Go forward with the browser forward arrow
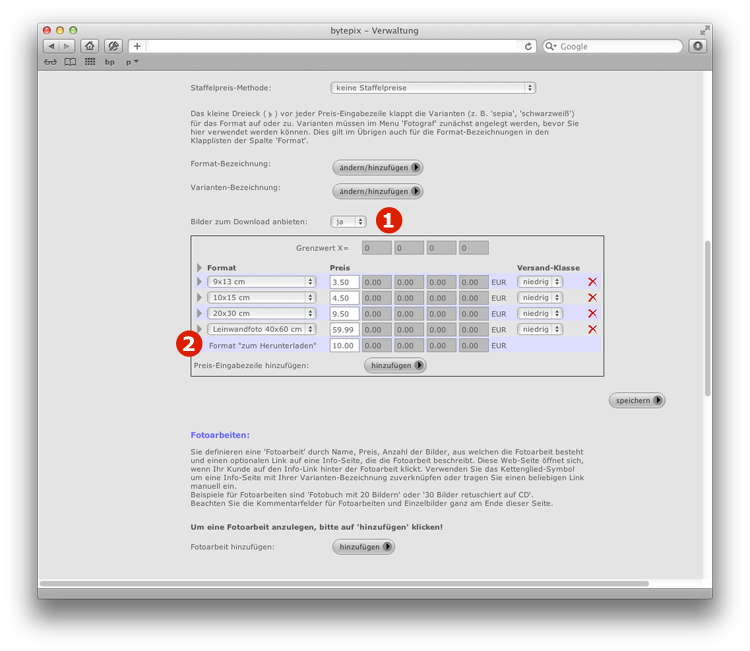Image resolution: width=750 pixels, height=651 pixels. (66, 46)
